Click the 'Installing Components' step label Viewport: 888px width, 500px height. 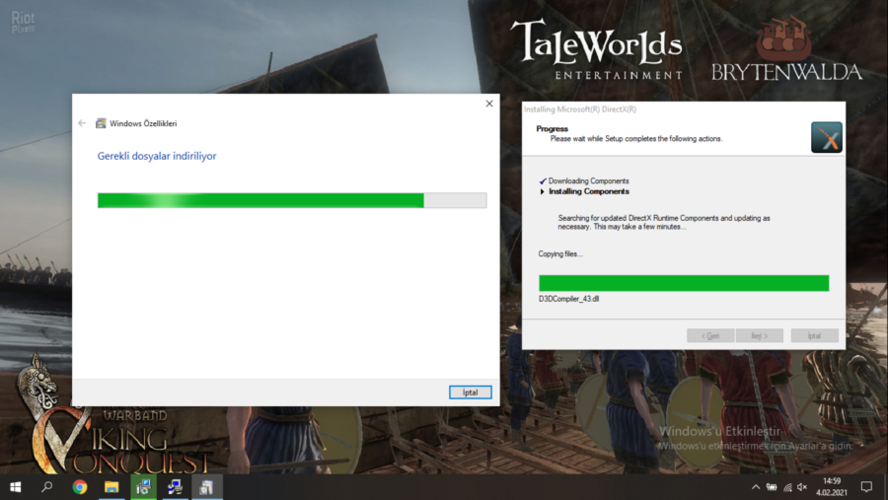click(588, 191)
